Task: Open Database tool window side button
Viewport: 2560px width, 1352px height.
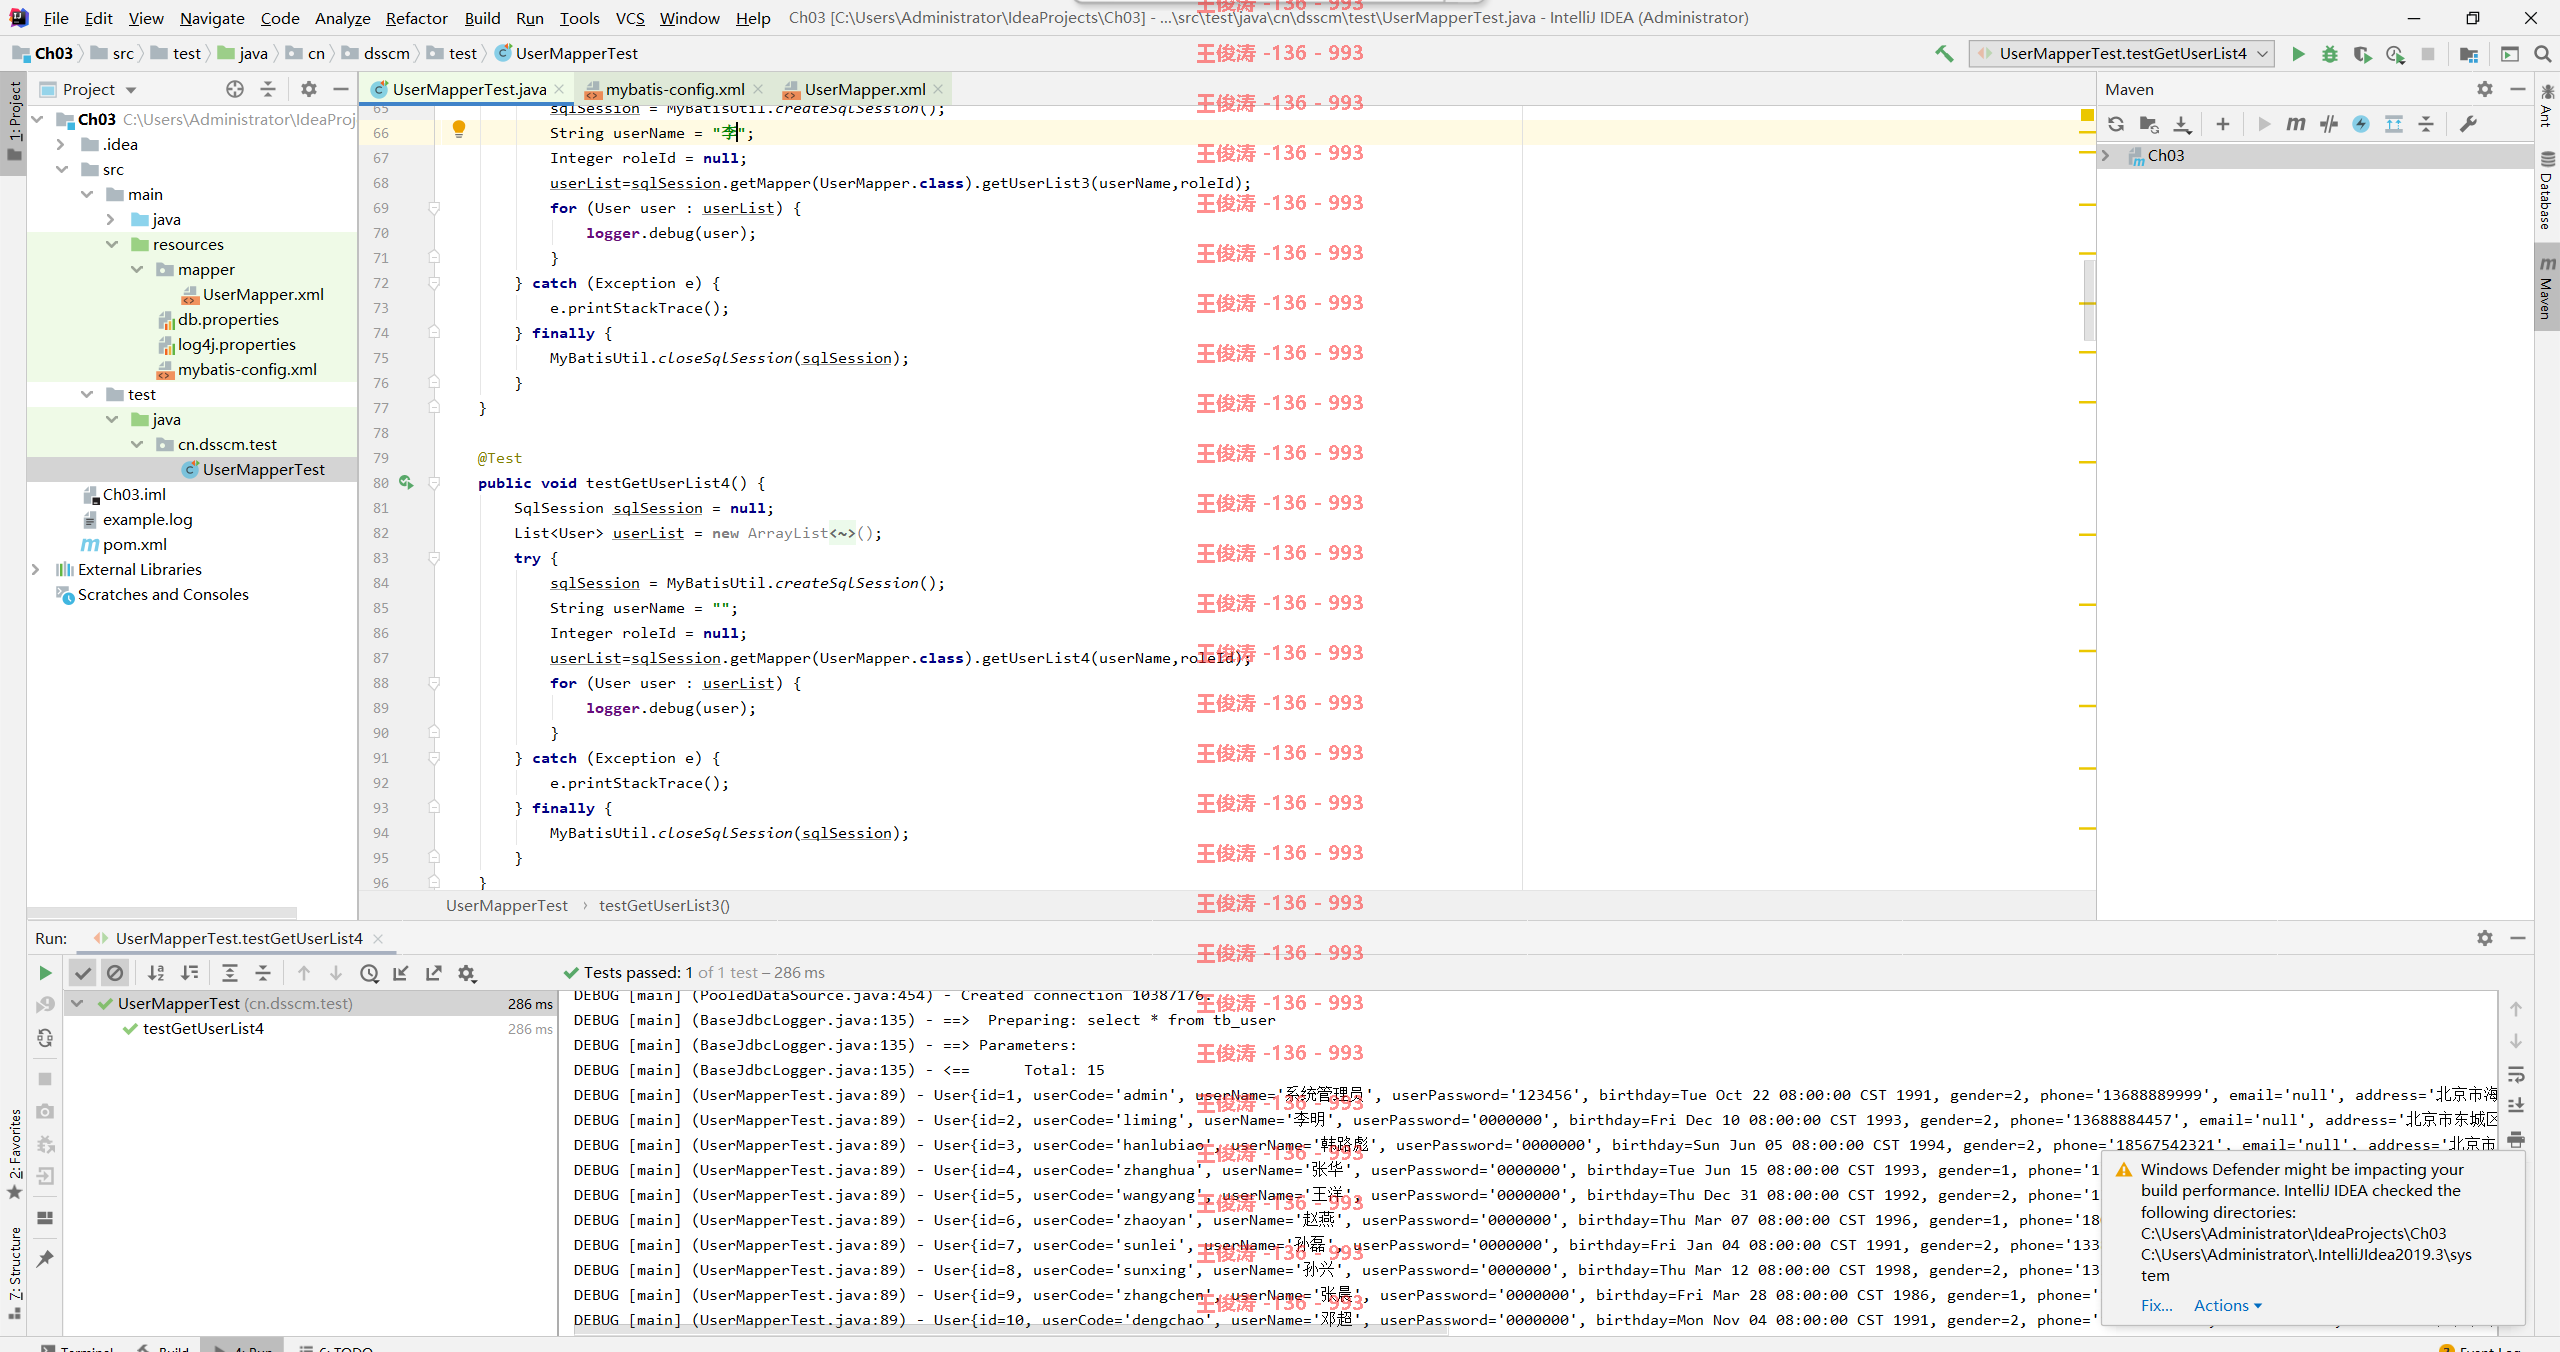Action: [x=2546, y=190]
